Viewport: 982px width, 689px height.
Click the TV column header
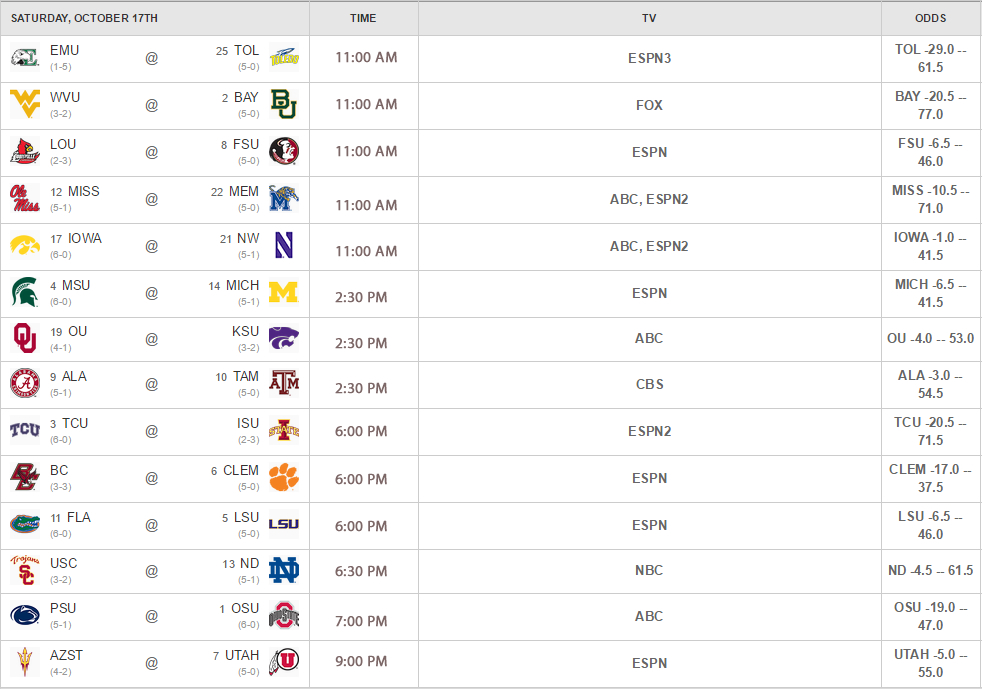coord(649,18)
